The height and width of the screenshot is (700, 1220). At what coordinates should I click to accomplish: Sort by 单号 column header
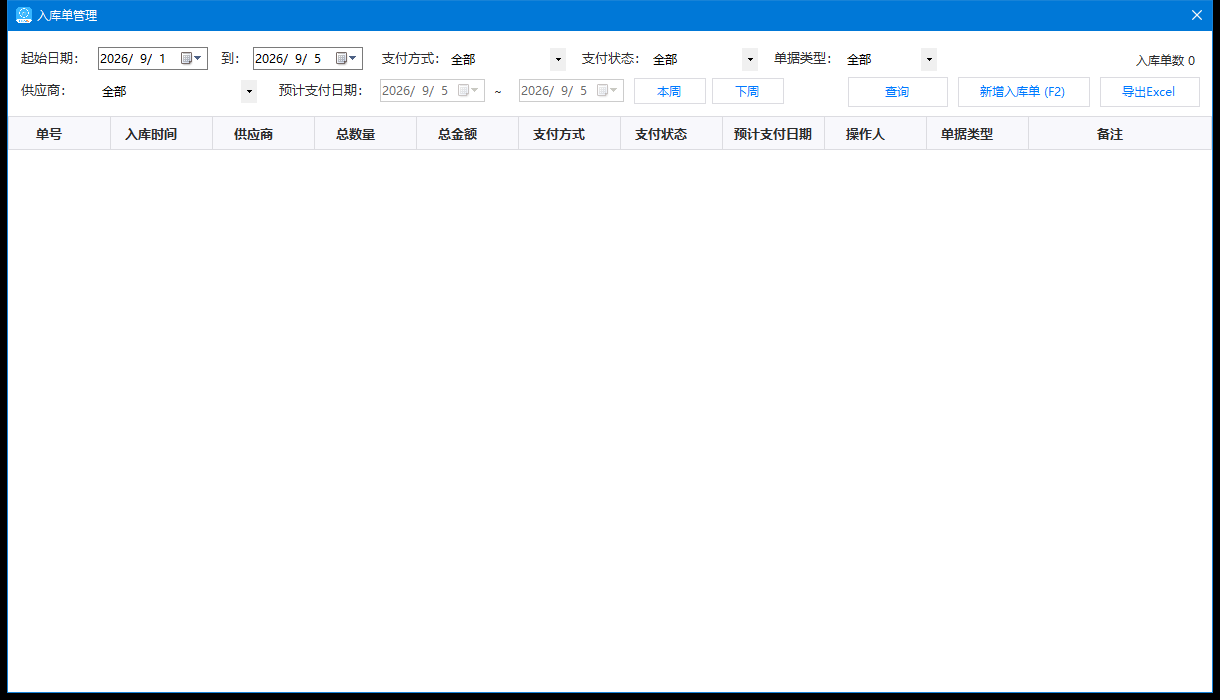pyautogui.click(x=59, y=133)
